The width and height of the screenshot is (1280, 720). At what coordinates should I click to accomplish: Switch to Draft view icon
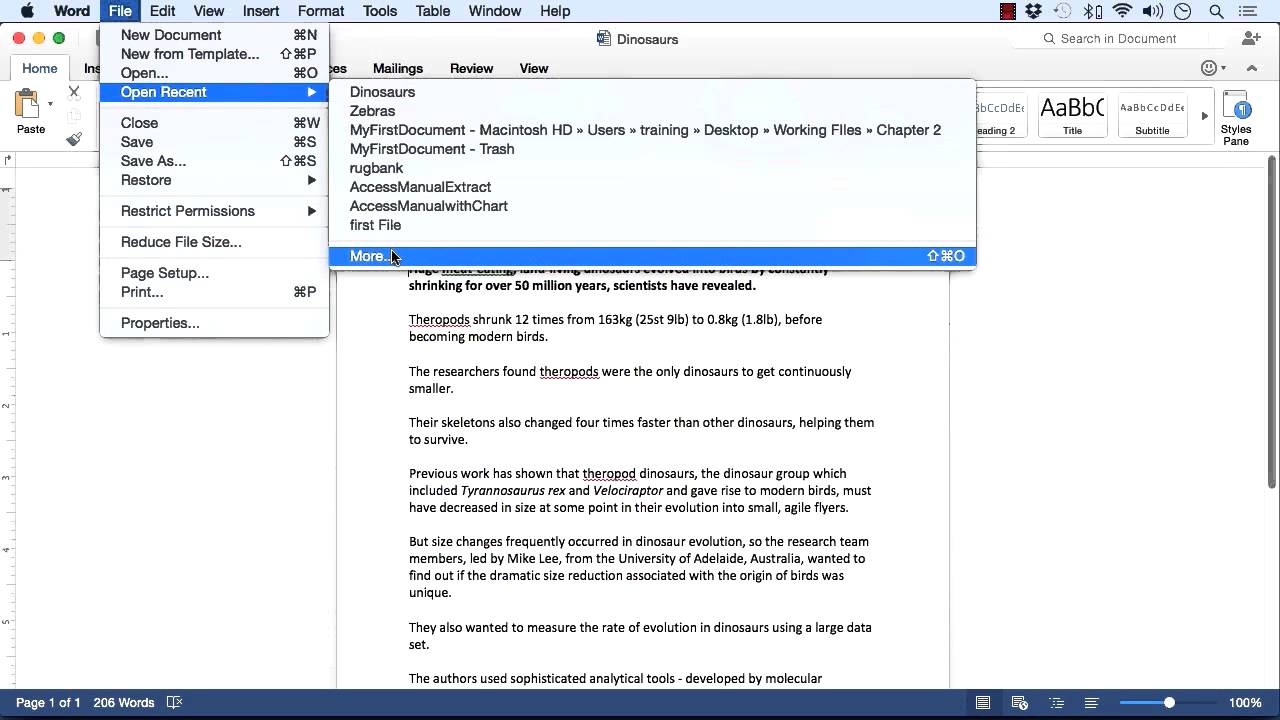pos(1091,703)
